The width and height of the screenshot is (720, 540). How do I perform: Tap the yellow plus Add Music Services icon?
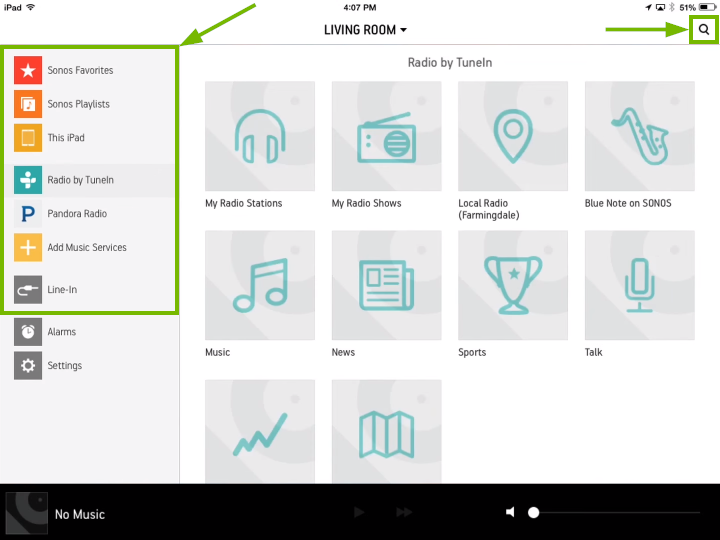point(28,248)
